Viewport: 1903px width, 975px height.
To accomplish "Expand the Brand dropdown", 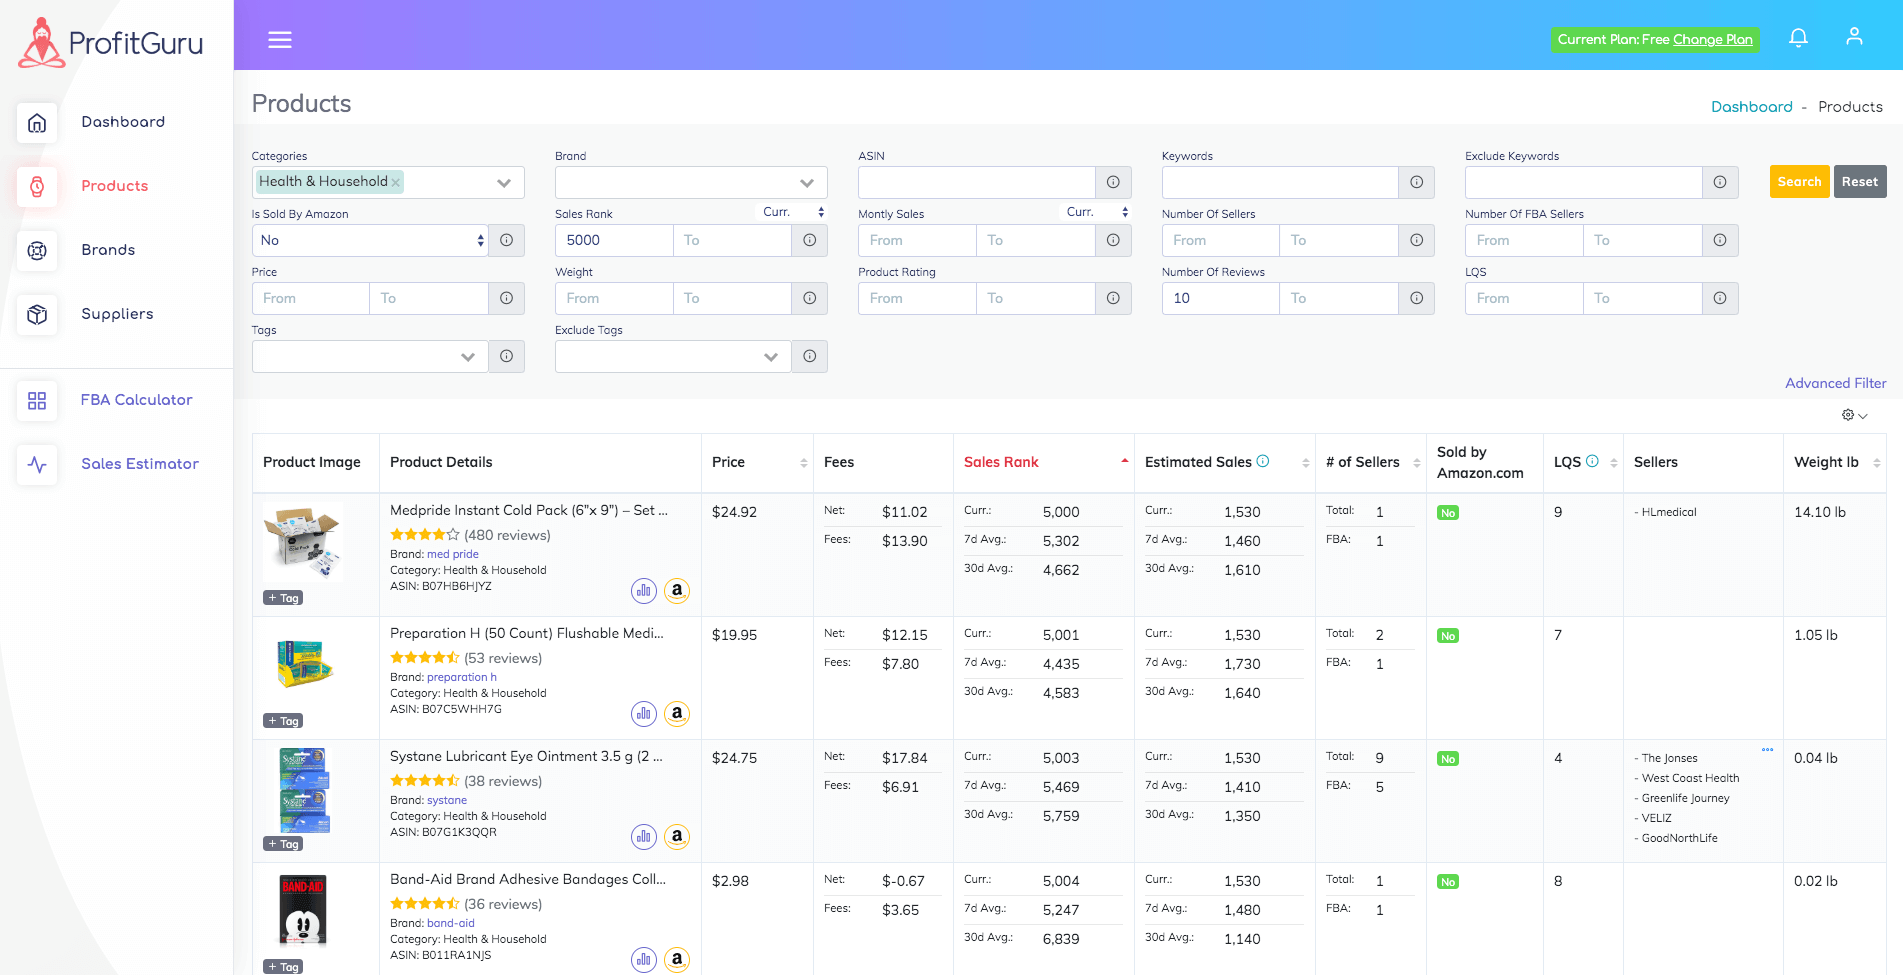I will point(807,183).
